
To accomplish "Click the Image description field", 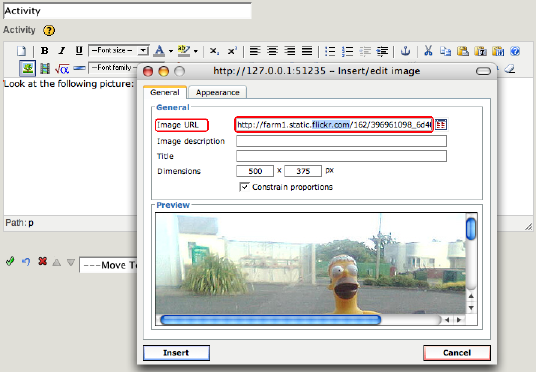I will tap(341, 141).
